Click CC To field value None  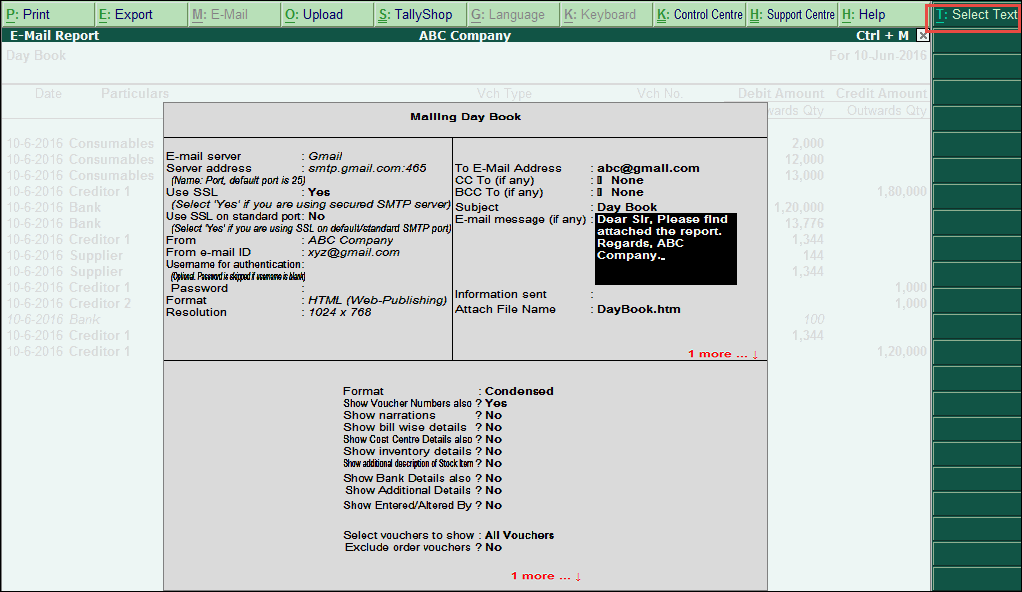pyautogui.click(x=627, y=181)
